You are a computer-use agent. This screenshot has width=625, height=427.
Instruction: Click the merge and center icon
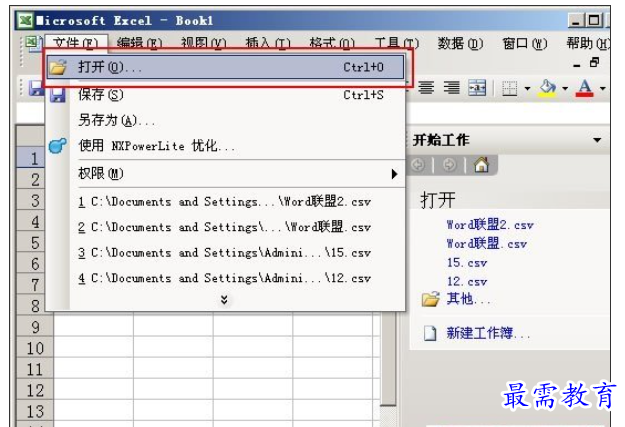tap(477, 88)
